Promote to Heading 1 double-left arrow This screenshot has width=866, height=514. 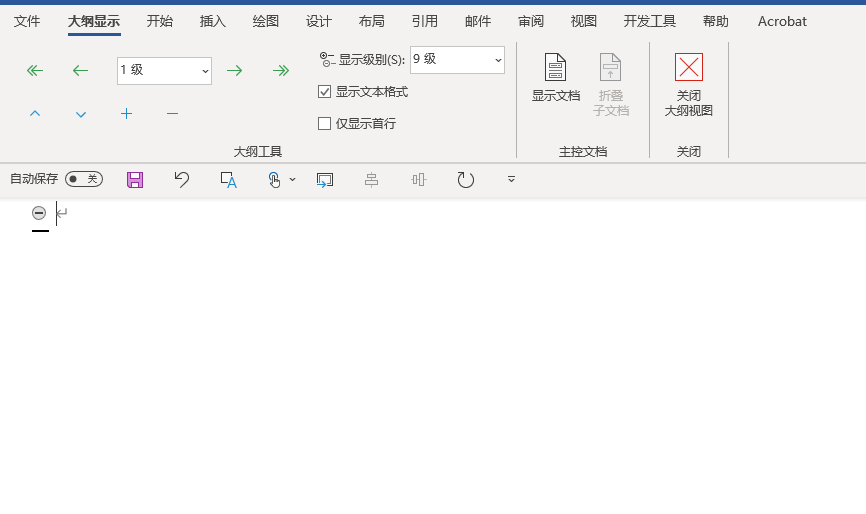(35, 70)
